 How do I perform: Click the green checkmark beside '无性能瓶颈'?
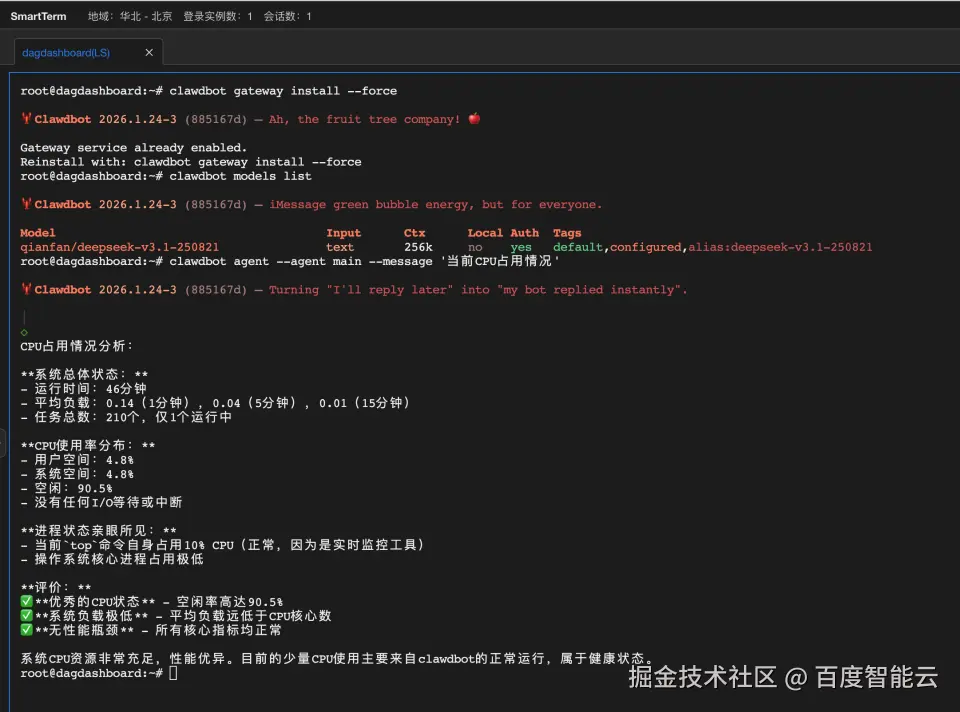[26, 629]
